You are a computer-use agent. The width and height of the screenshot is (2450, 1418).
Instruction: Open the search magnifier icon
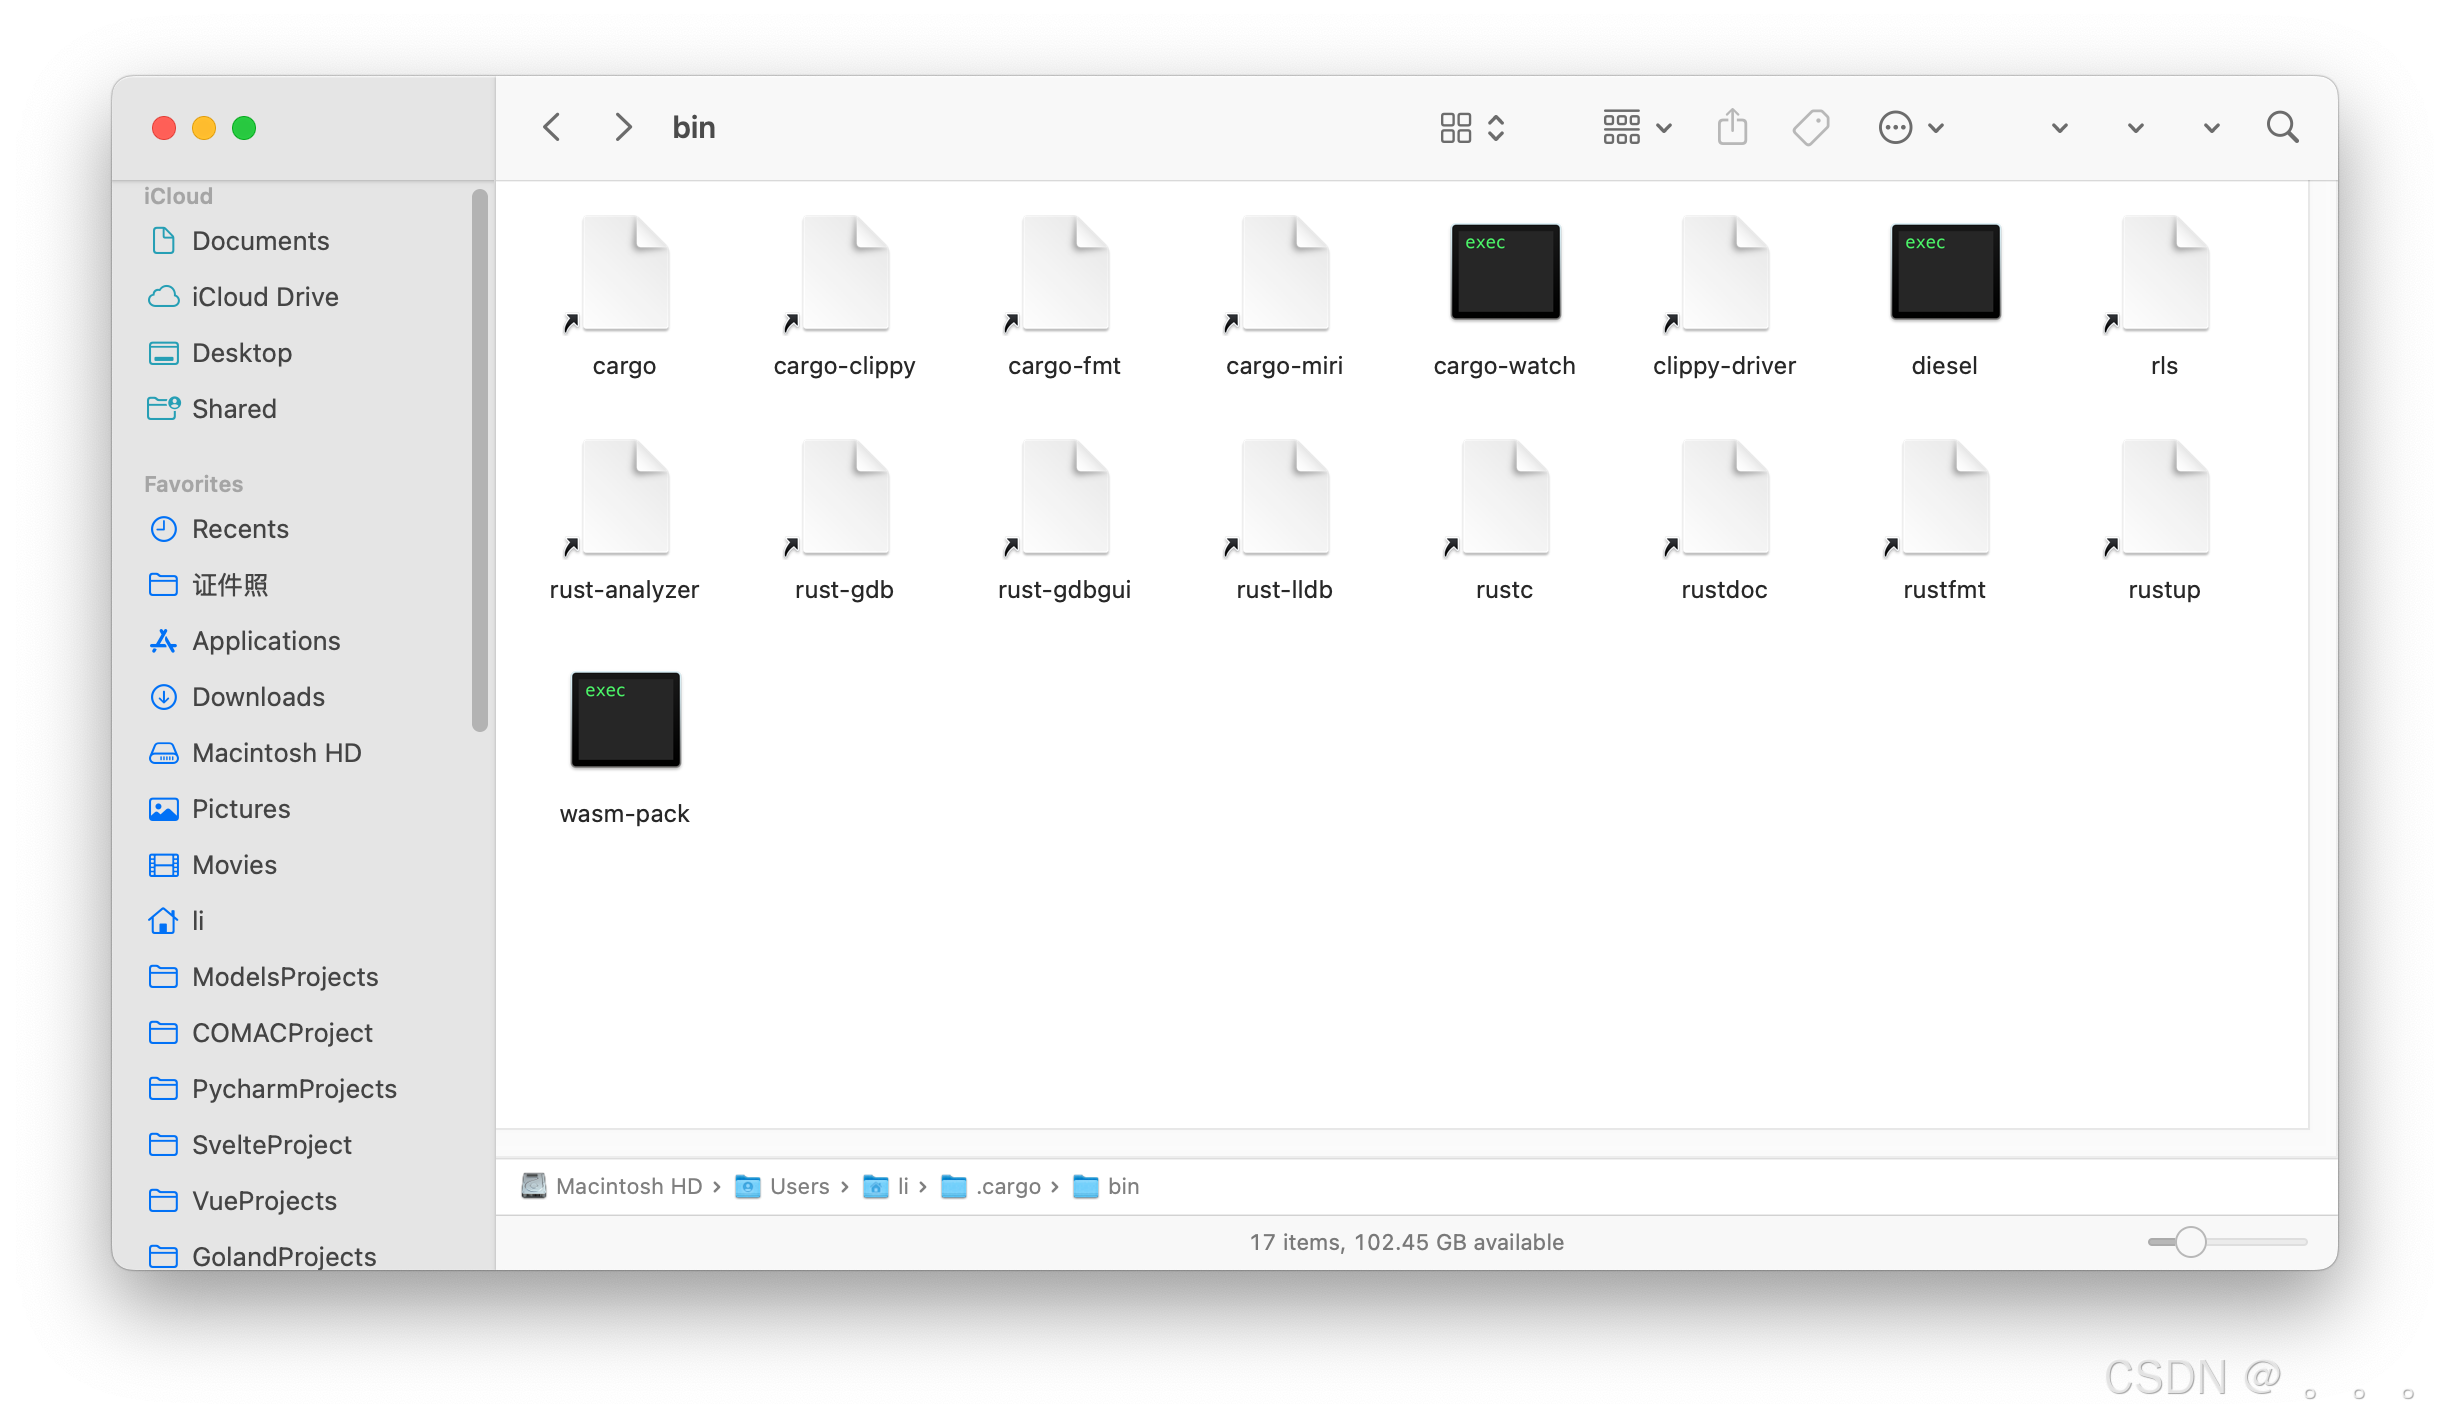tap(2283, 127)
